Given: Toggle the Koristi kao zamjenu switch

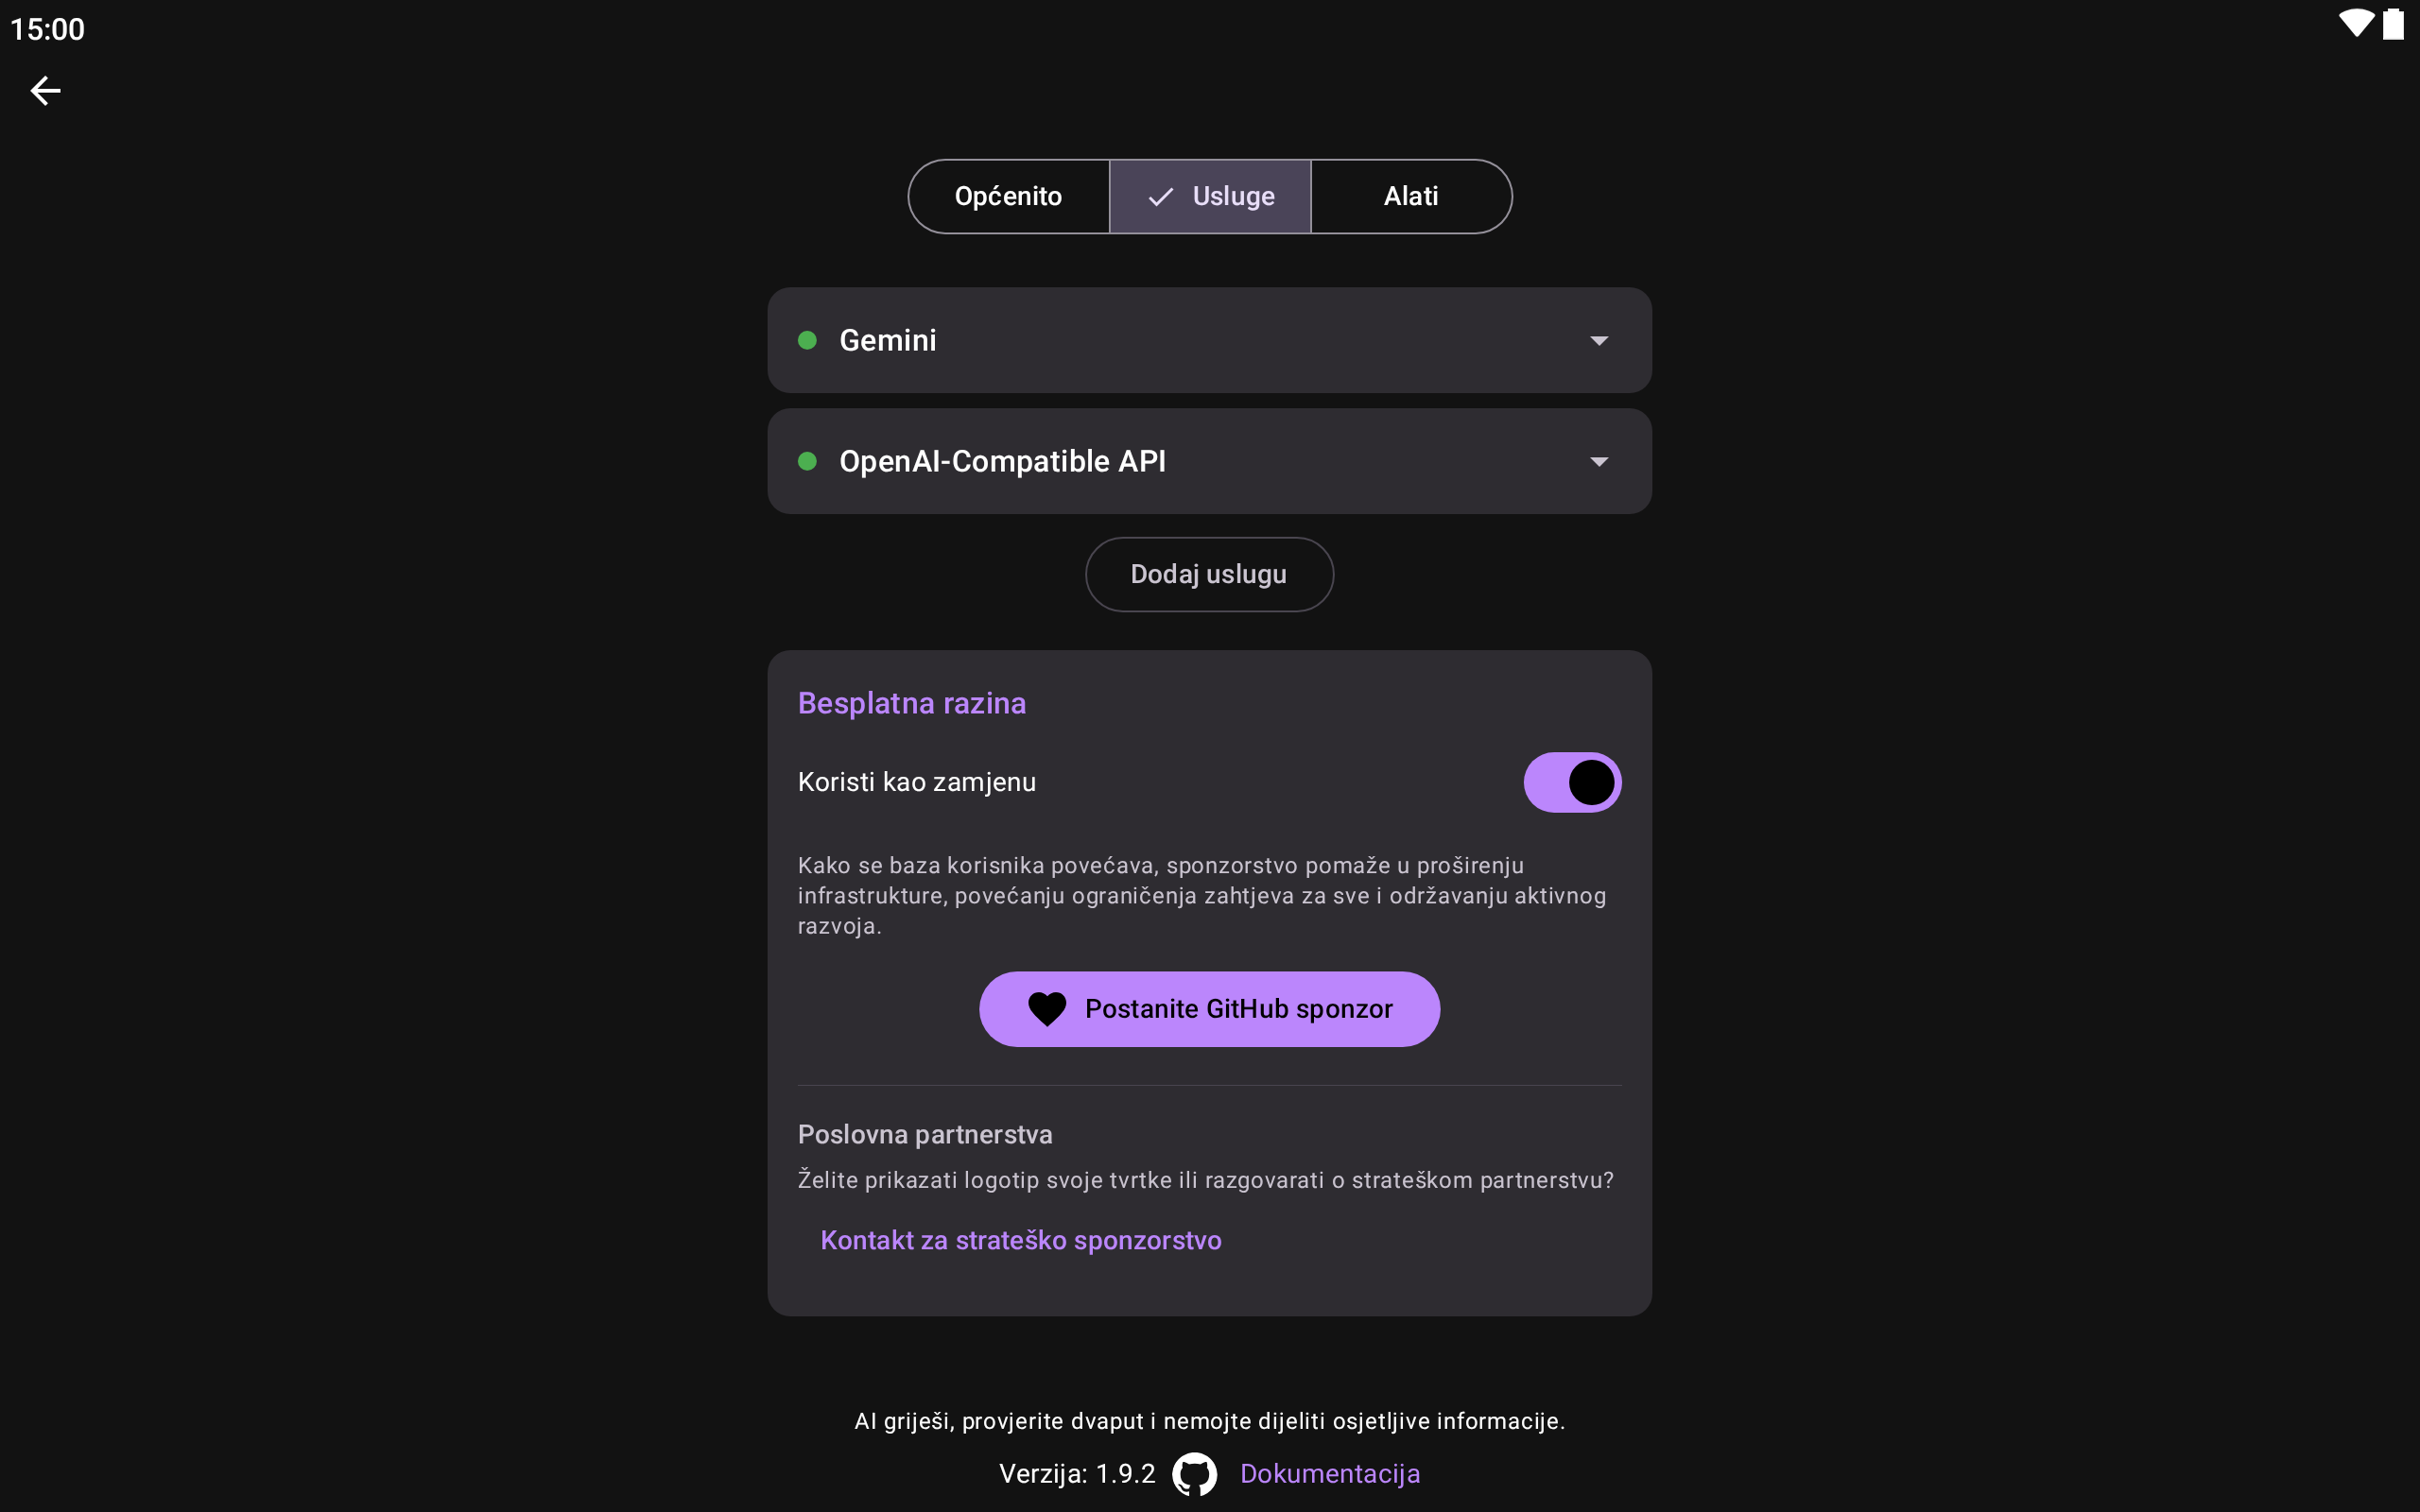Looking at the screenshot, I should (1571, 782).
